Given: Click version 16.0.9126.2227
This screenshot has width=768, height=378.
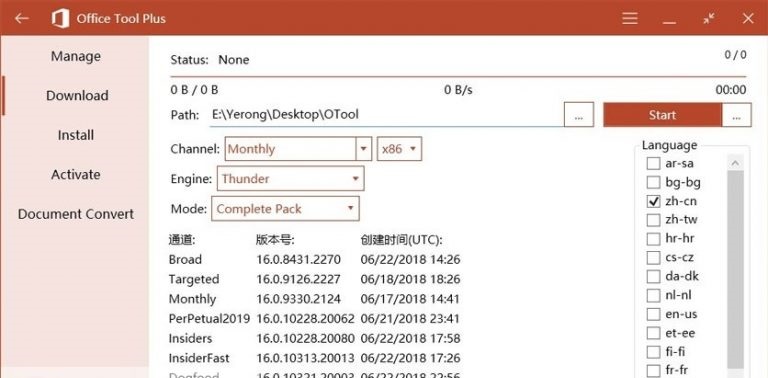Looking at the screenshot, I should 298,280.
